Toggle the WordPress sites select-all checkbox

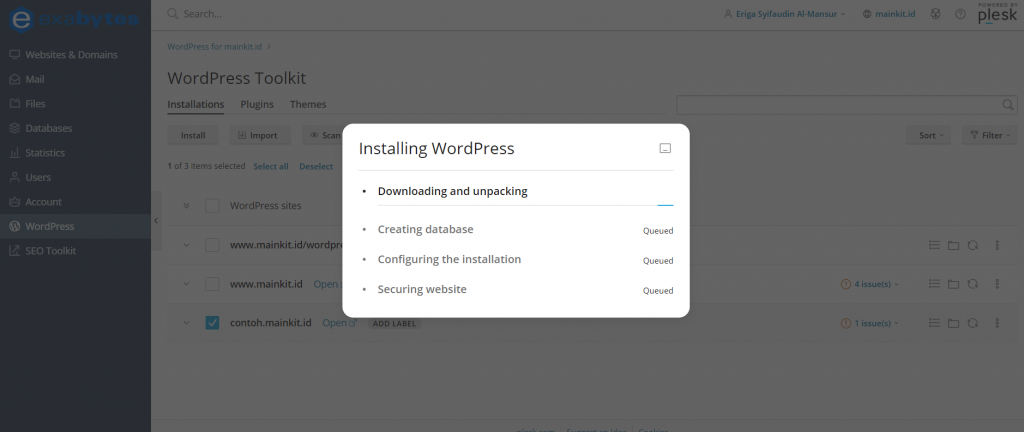[x=212, y=206]
